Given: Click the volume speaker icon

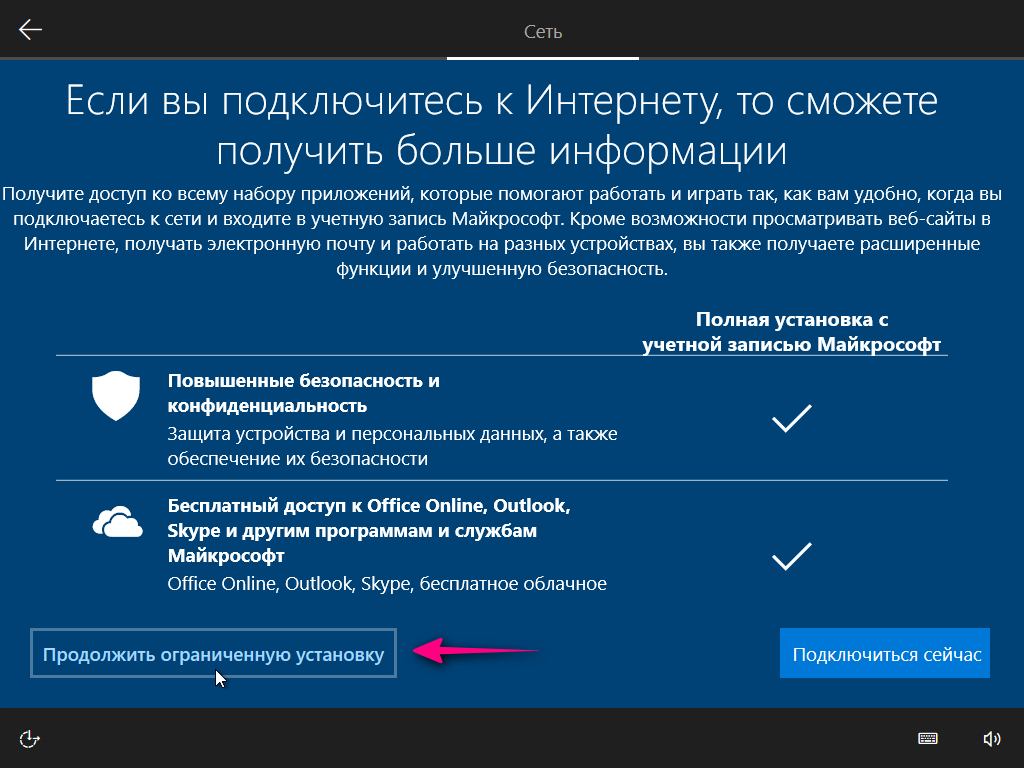Looking at the screenshot, I should click(x=991, y=738).
